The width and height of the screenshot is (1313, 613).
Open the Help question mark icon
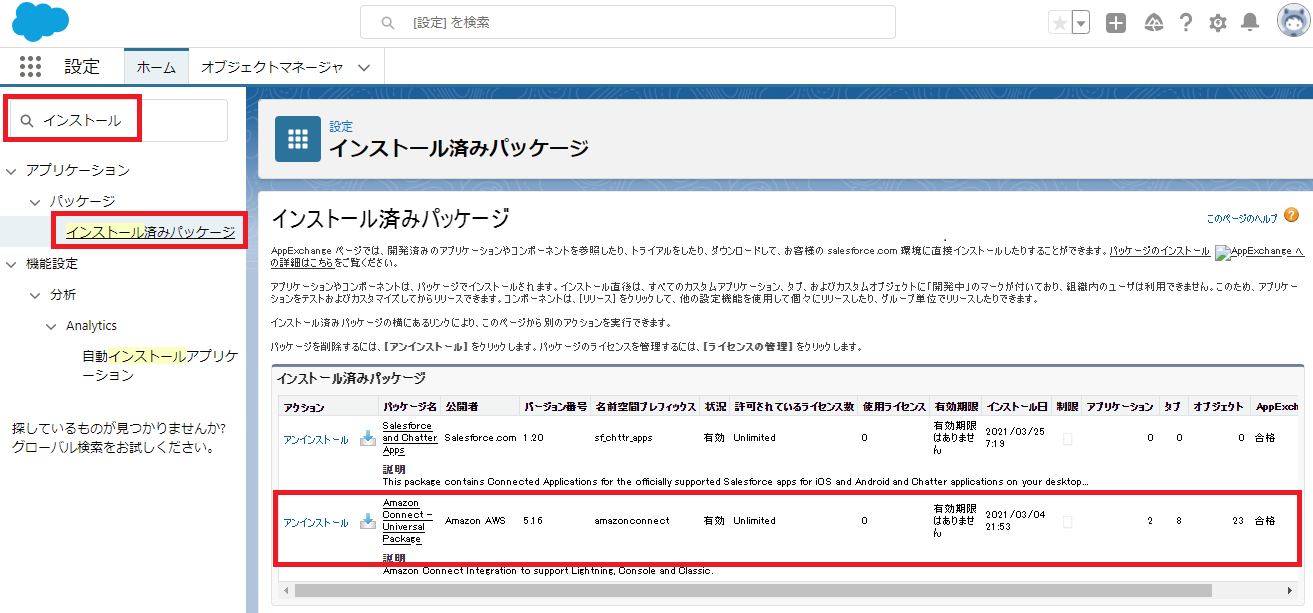click(1186, 23)
